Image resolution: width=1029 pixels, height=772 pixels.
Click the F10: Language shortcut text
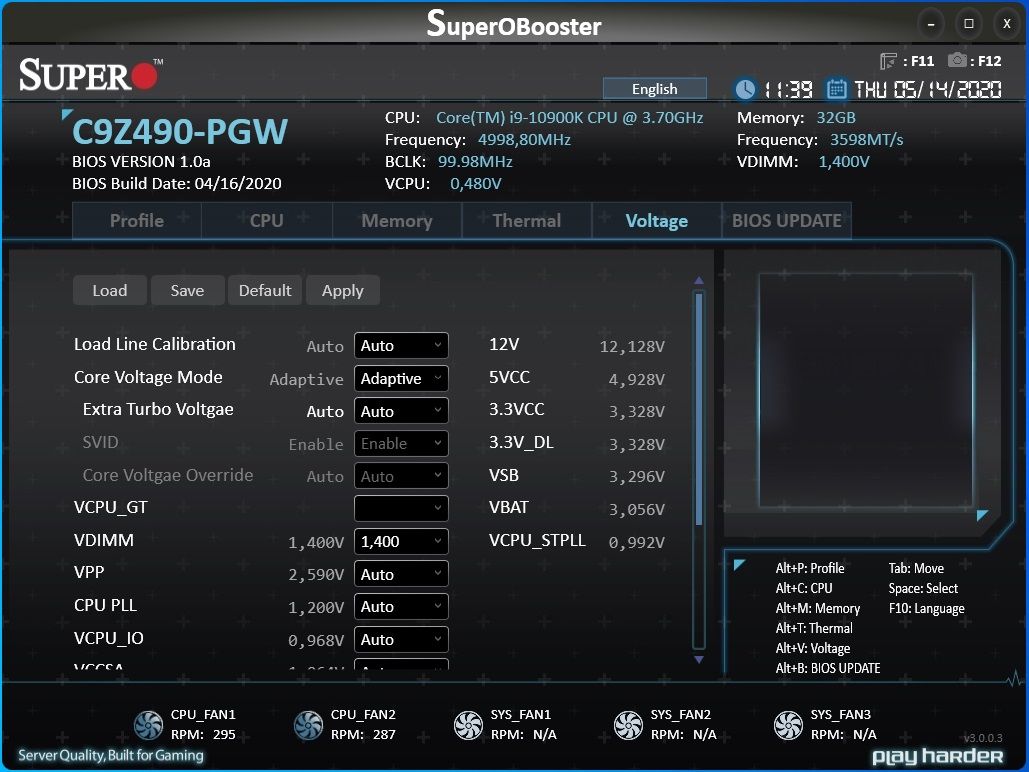tap(927, 609)
